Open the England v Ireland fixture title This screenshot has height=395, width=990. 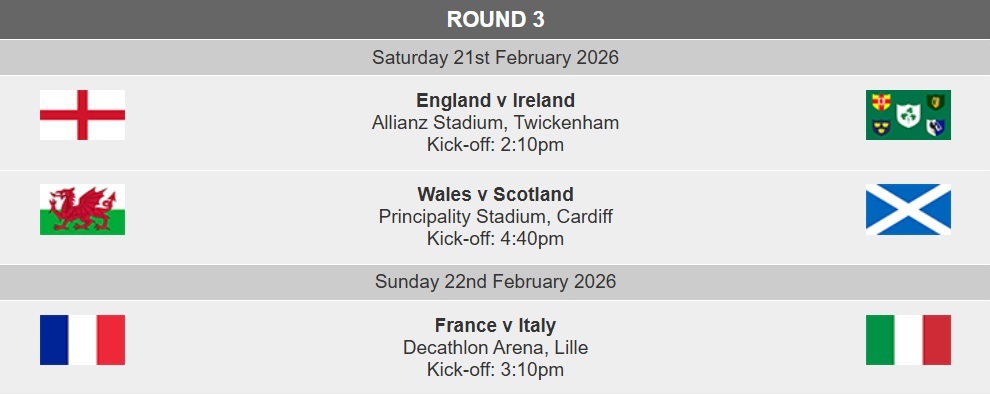495,100
